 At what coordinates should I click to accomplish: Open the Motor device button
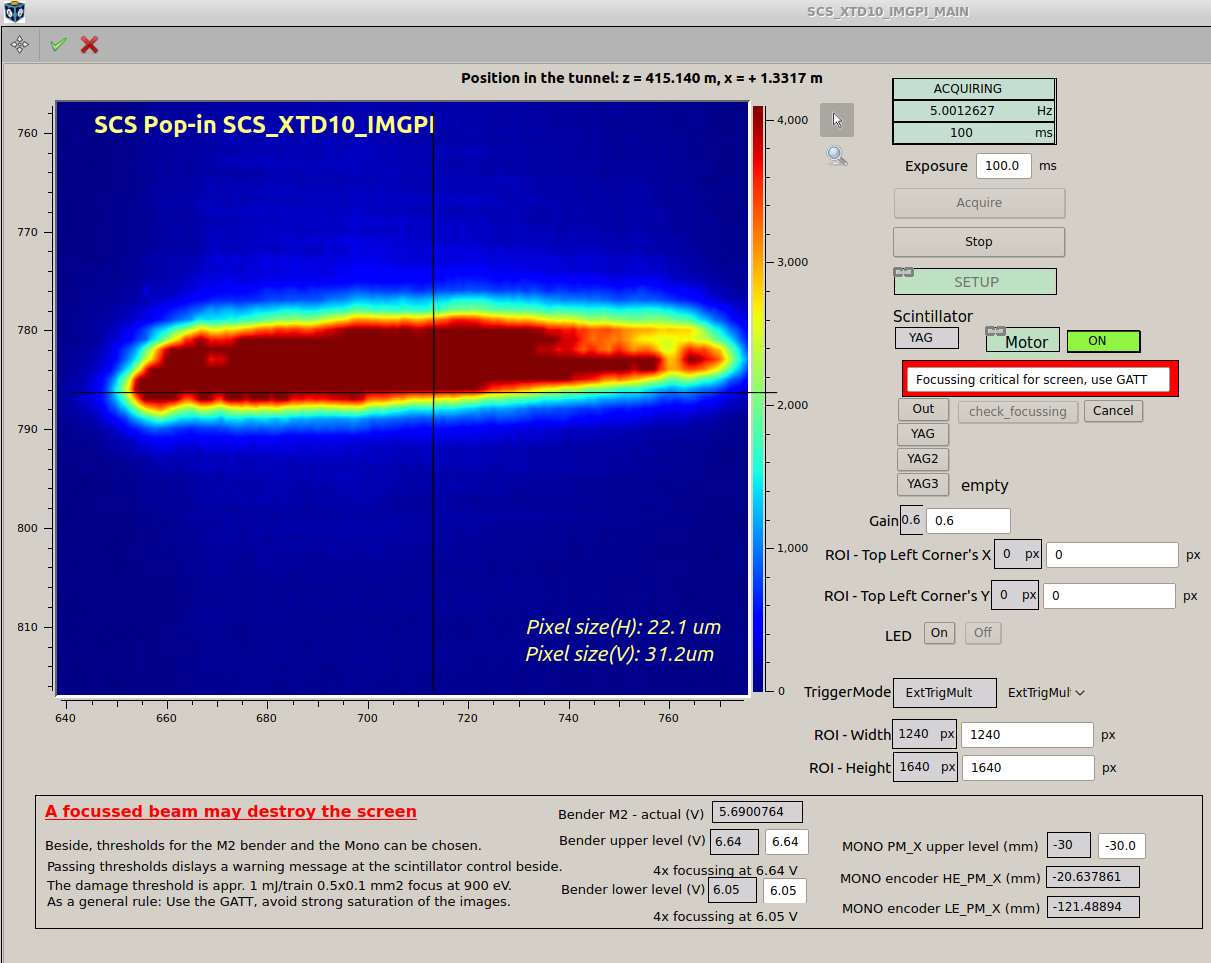1022,341
